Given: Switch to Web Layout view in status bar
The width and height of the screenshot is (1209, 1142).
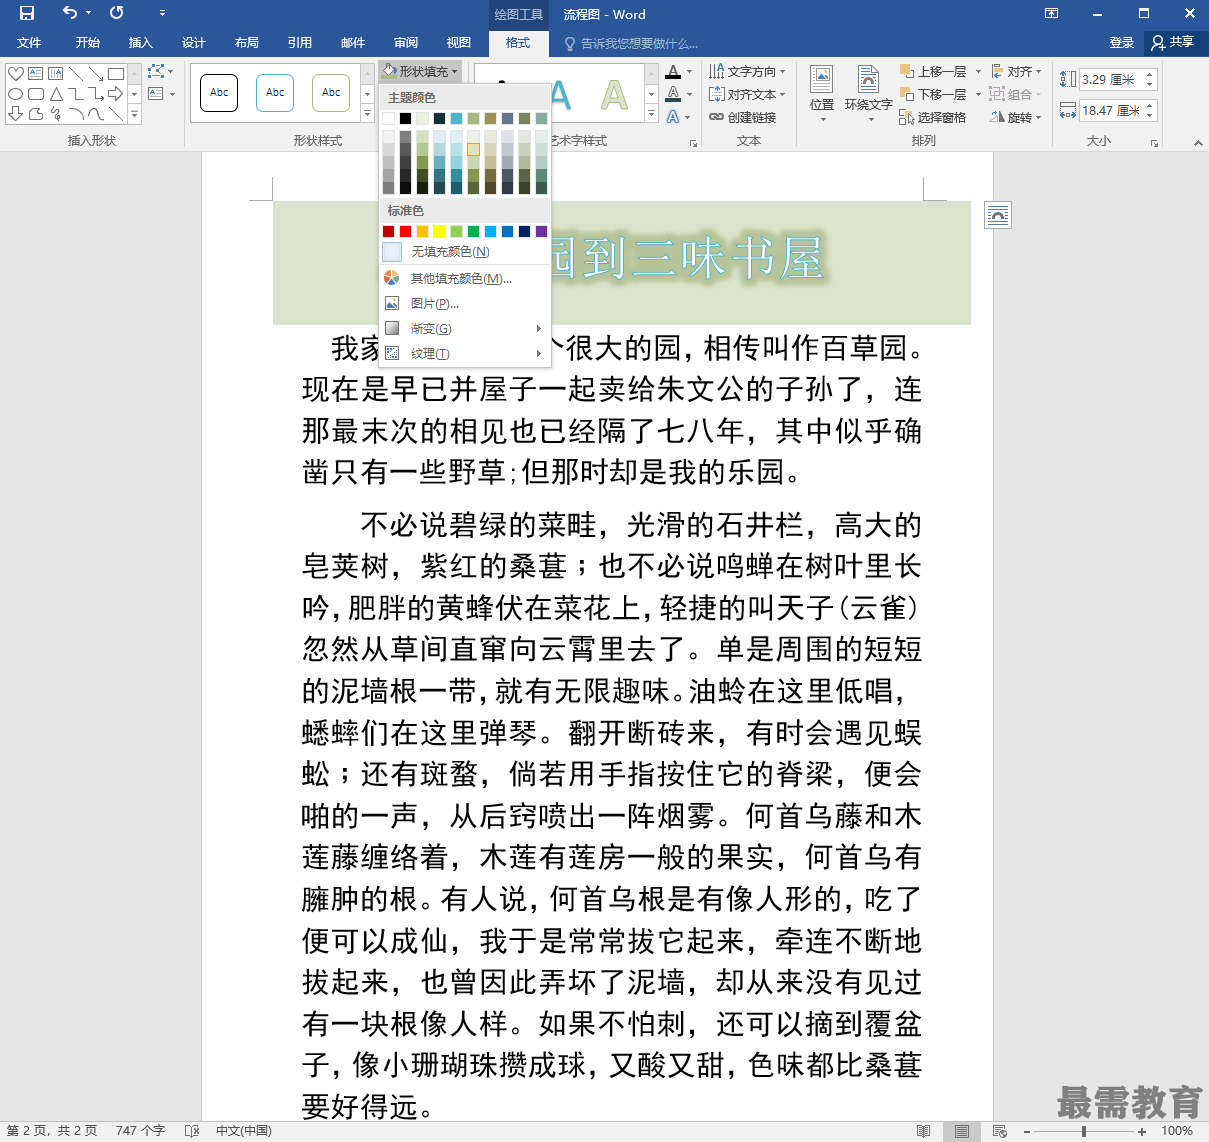Looking at the screenshot, I should click(x=999, y=1131).
